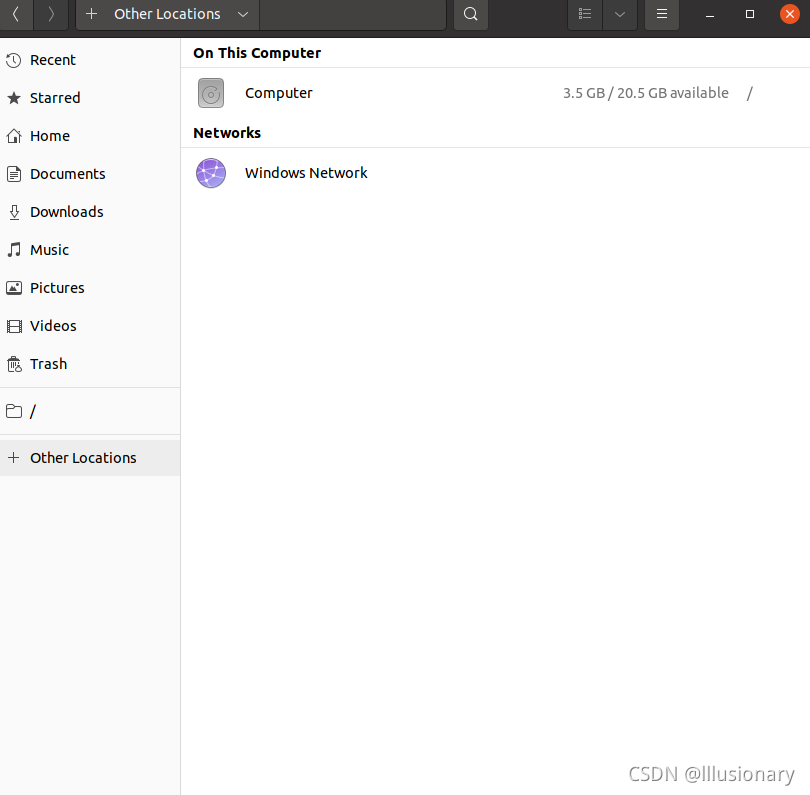The width and height of the screenshot is (810, 795).
Task: Select the Videos folder in sidebar
Action: 53,325
